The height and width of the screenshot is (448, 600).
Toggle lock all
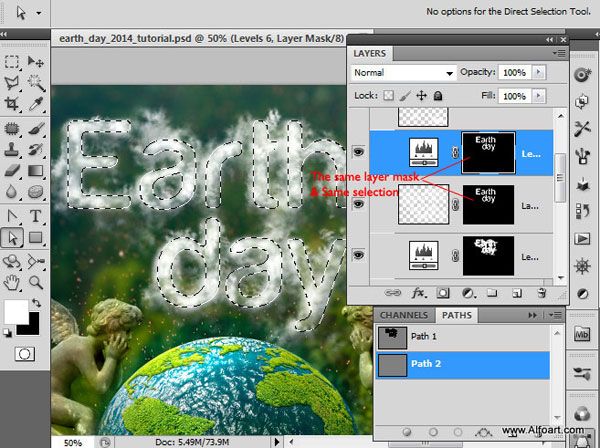(438, 95)
